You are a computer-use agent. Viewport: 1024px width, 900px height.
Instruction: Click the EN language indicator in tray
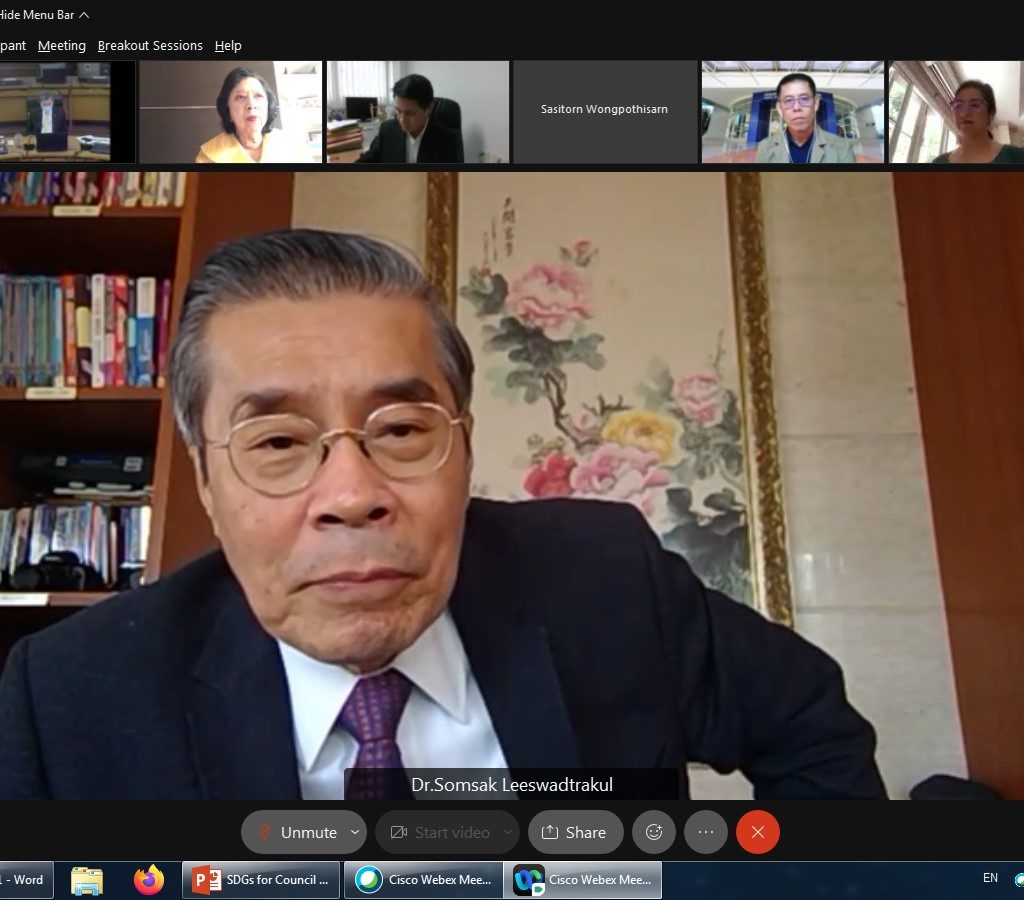[x=990, y=878]
